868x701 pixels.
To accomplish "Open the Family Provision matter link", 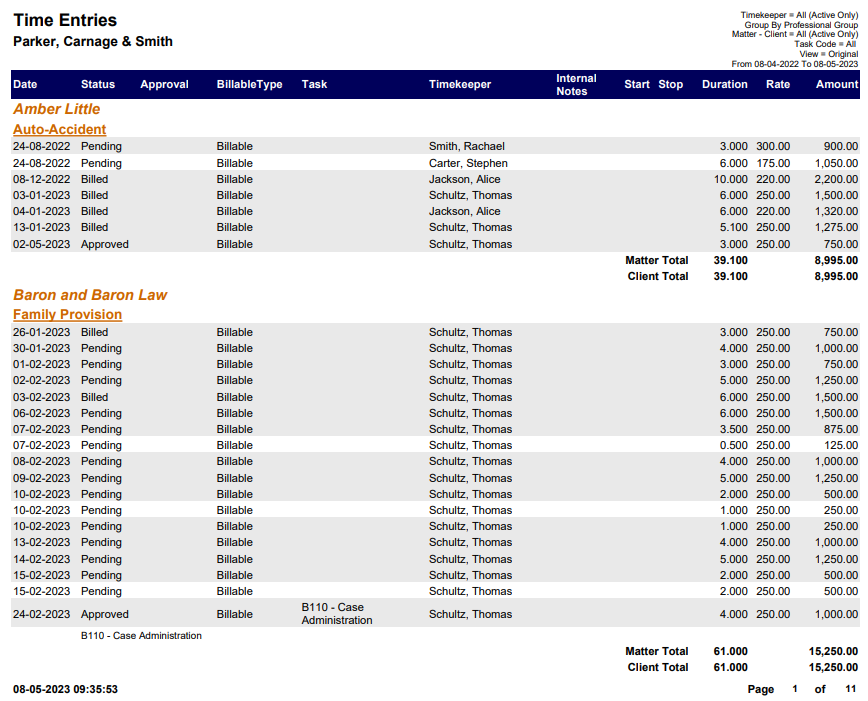I will tap(68, 314).
